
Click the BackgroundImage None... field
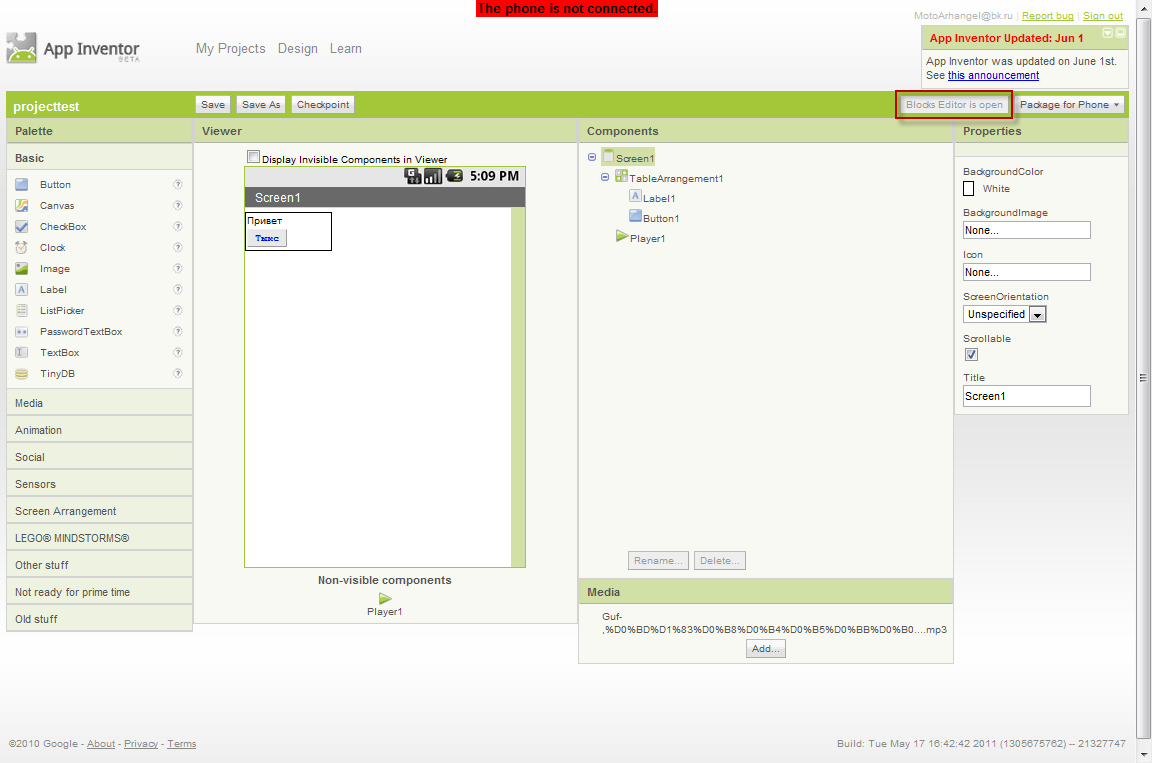coord(1026,231)
